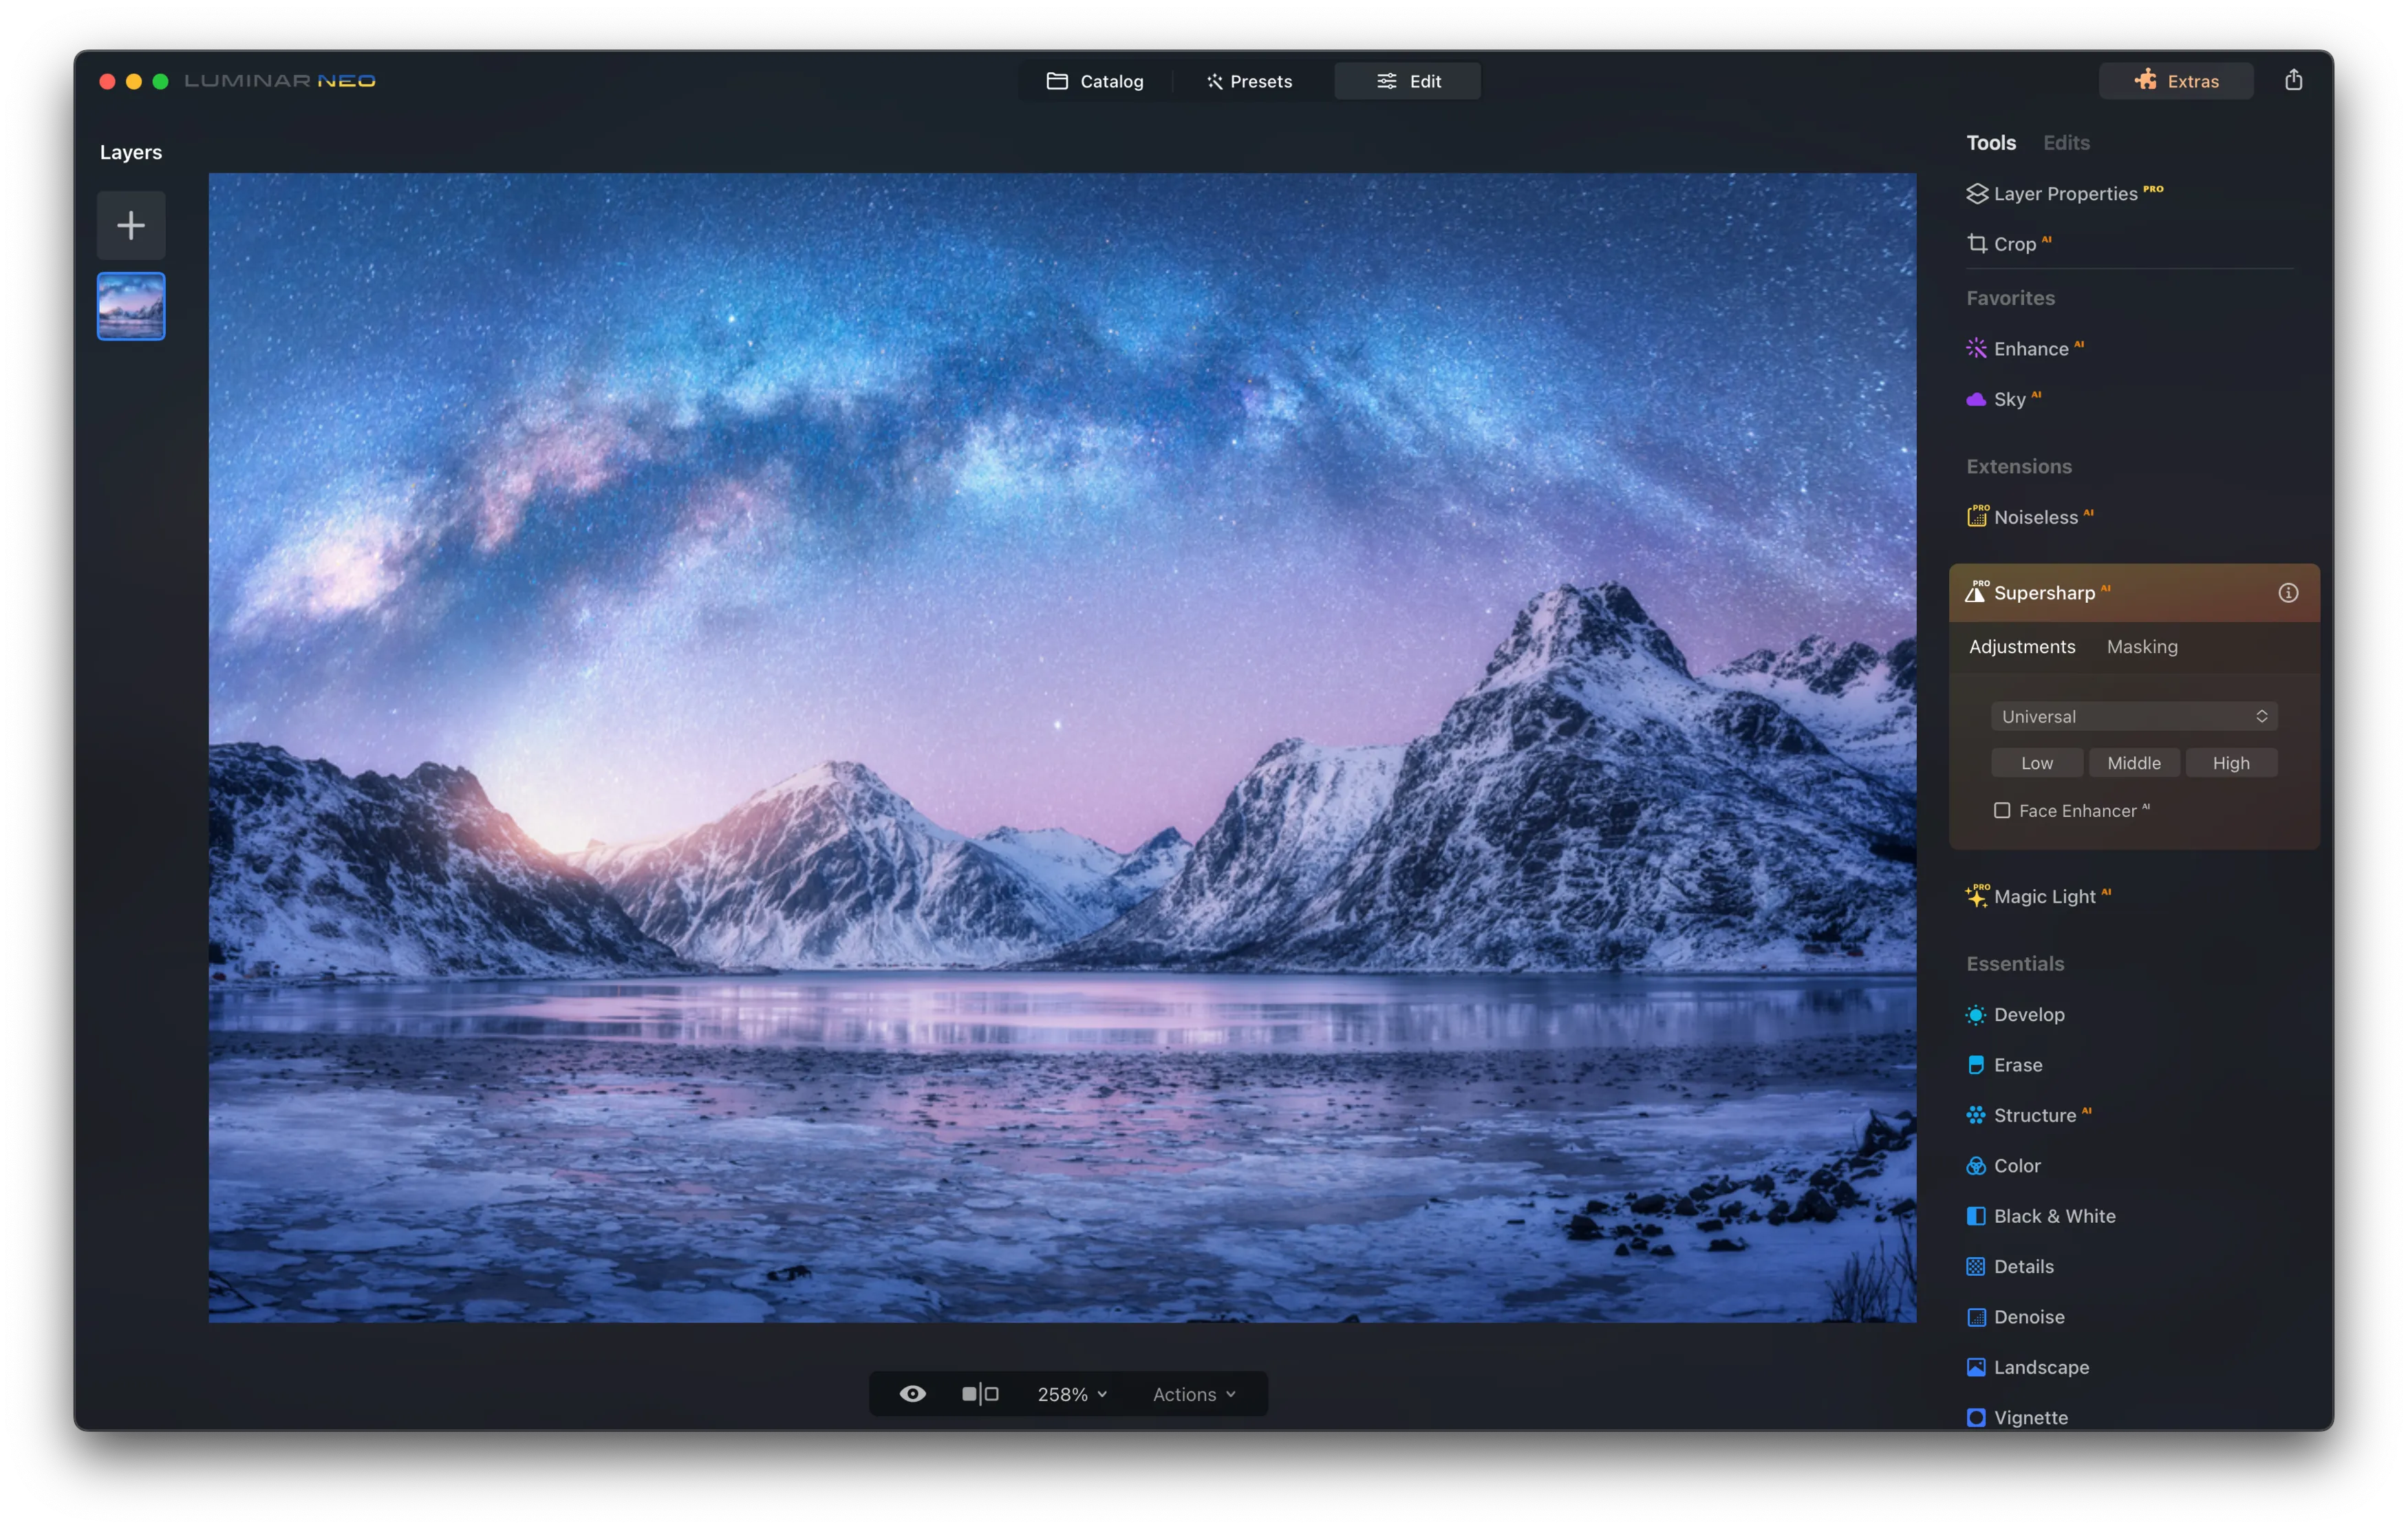
Task: Select the Erase tool
Action: [x=2016, y=1065]
